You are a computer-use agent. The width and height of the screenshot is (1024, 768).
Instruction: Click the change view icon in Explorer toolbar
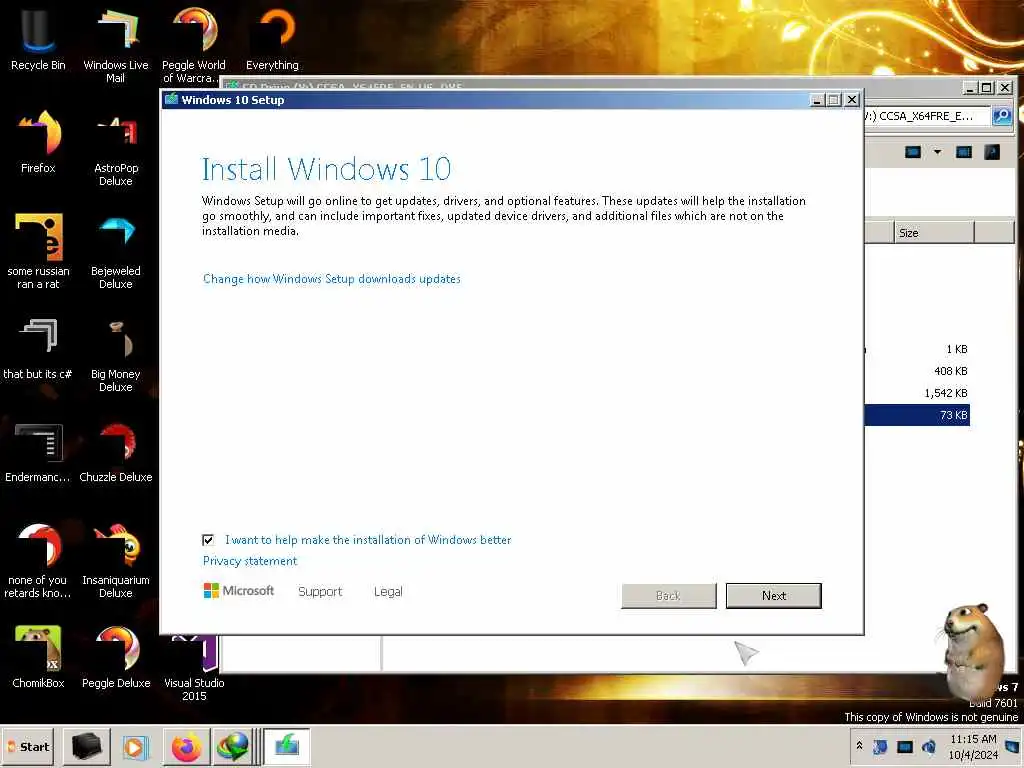[x=913, y=152]
